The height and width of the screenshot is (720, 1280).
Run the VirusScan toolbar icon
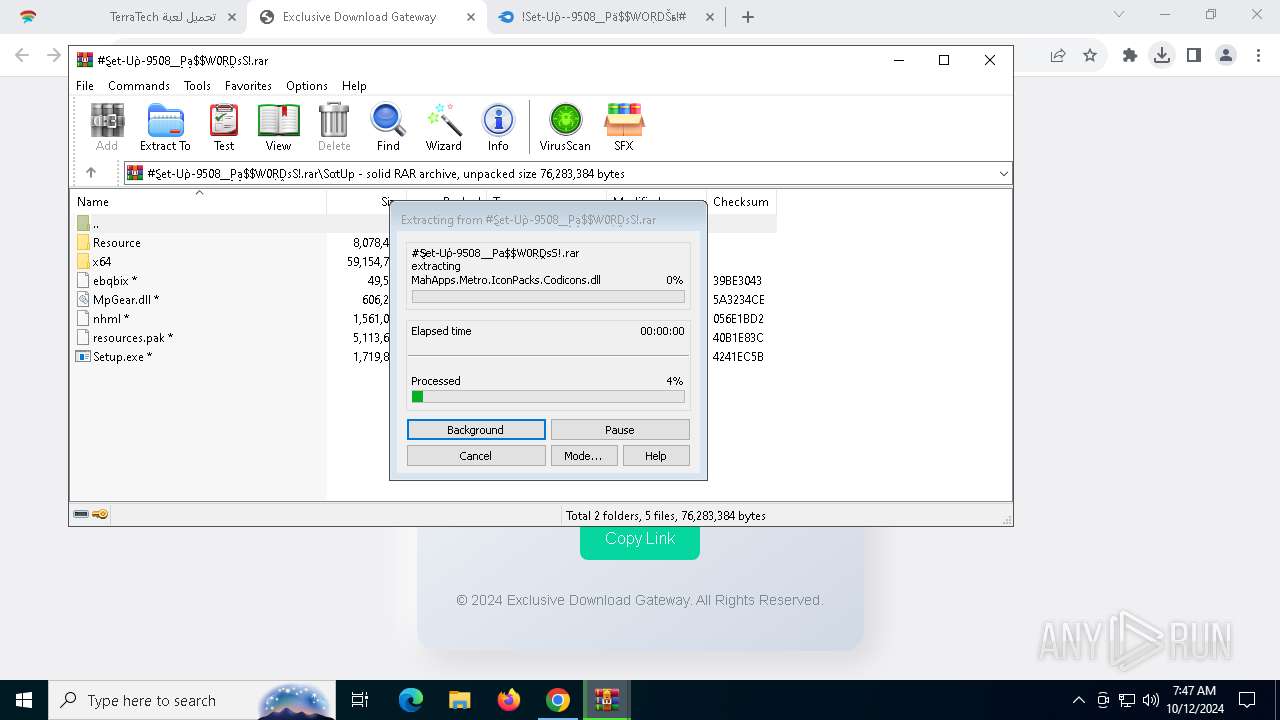pos(565,127)
